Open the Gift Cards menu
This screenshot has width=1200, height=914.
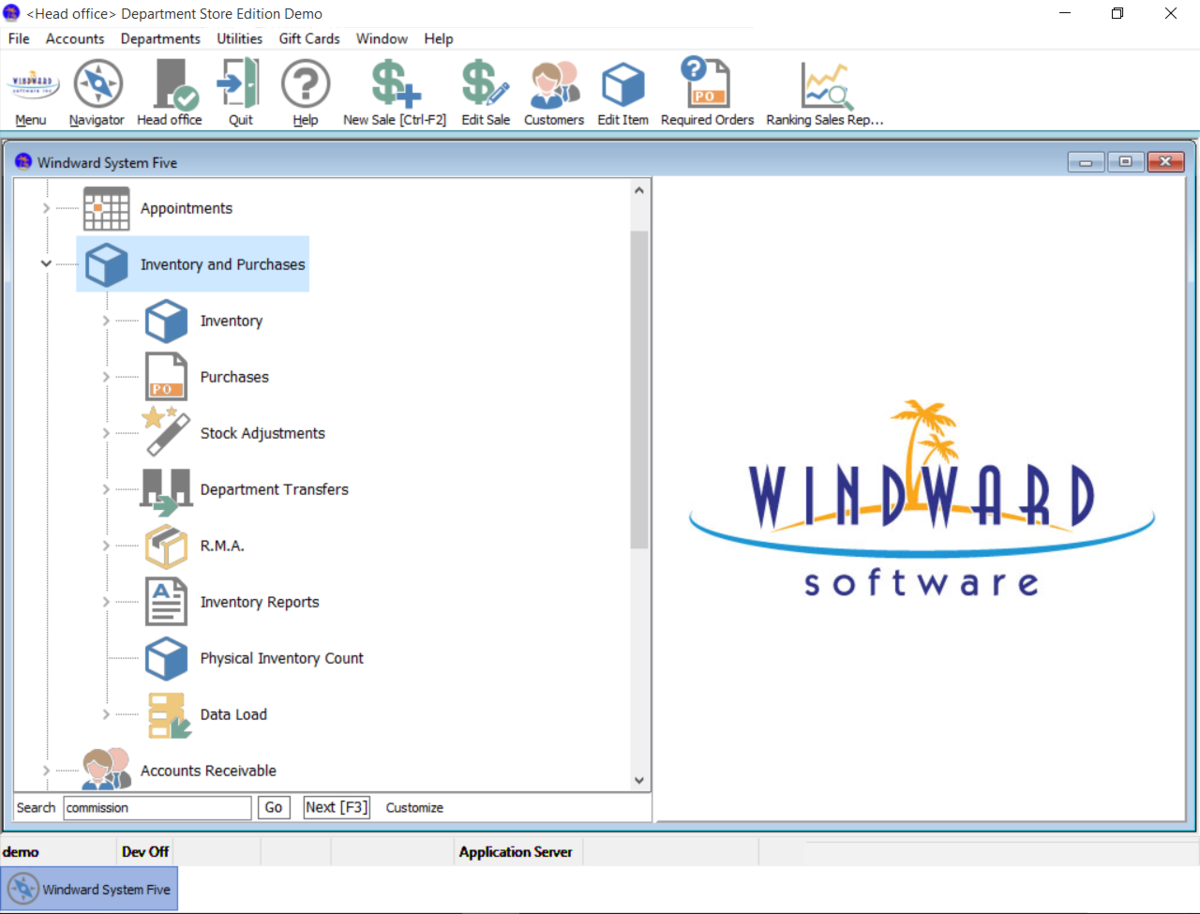coord(309,39)
